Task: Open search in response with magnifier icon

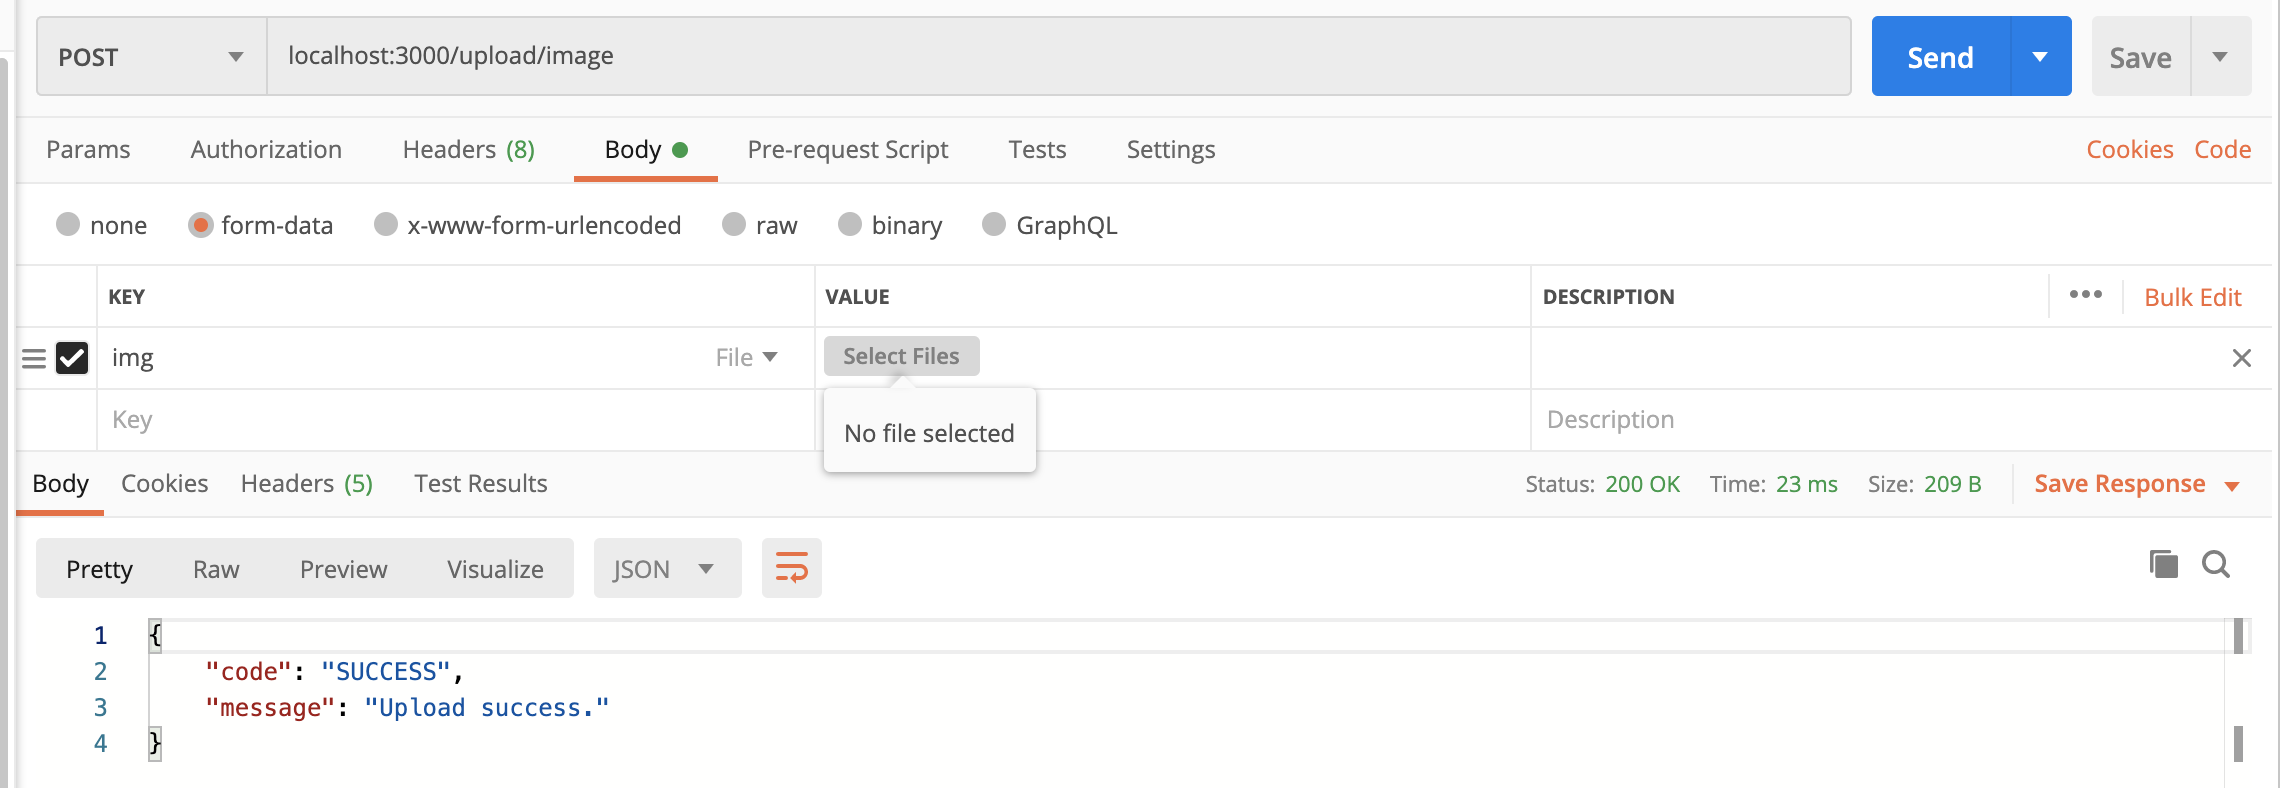Action: point(2216,565)
